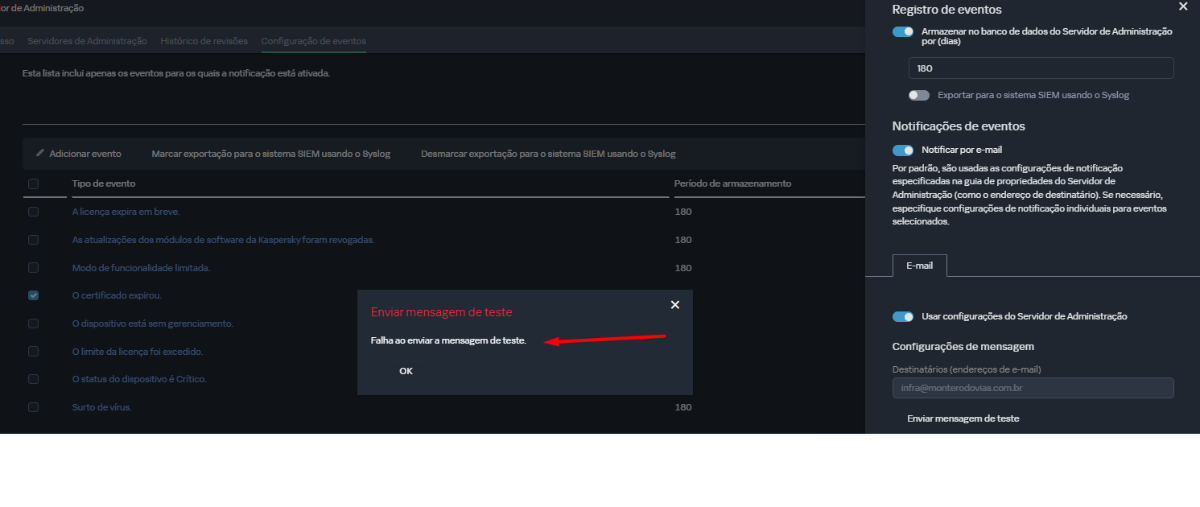Open As atualizações dos módulos revogadas event
The image size is (1200, 507).
[223, 240]
